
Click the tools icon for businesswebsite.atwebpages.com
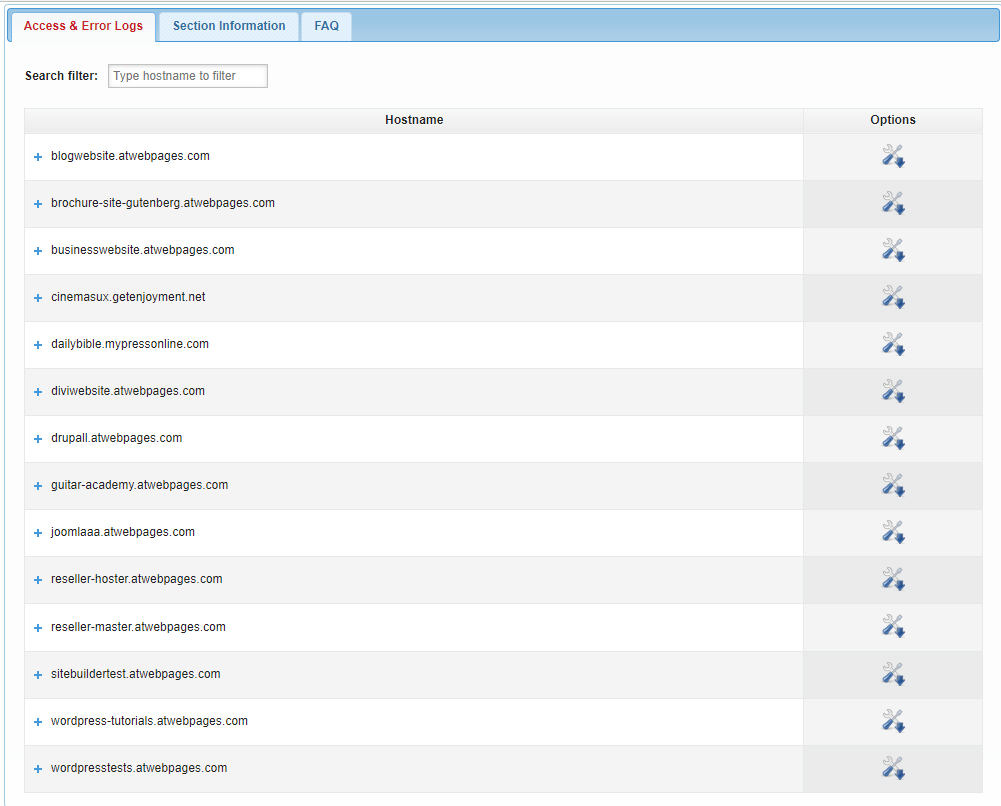click(x=893, y=249)
